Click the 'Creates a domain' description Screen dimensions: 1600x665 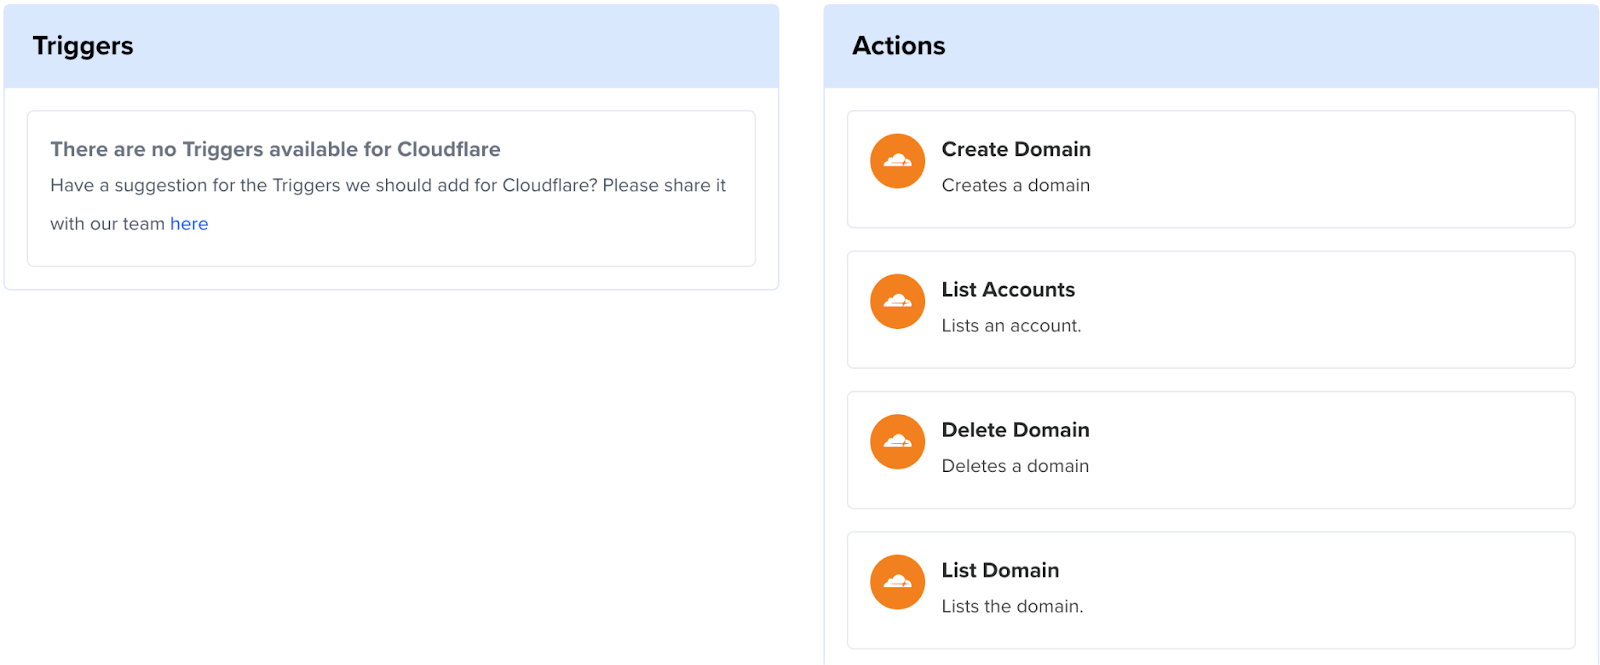pos(1015,185)
